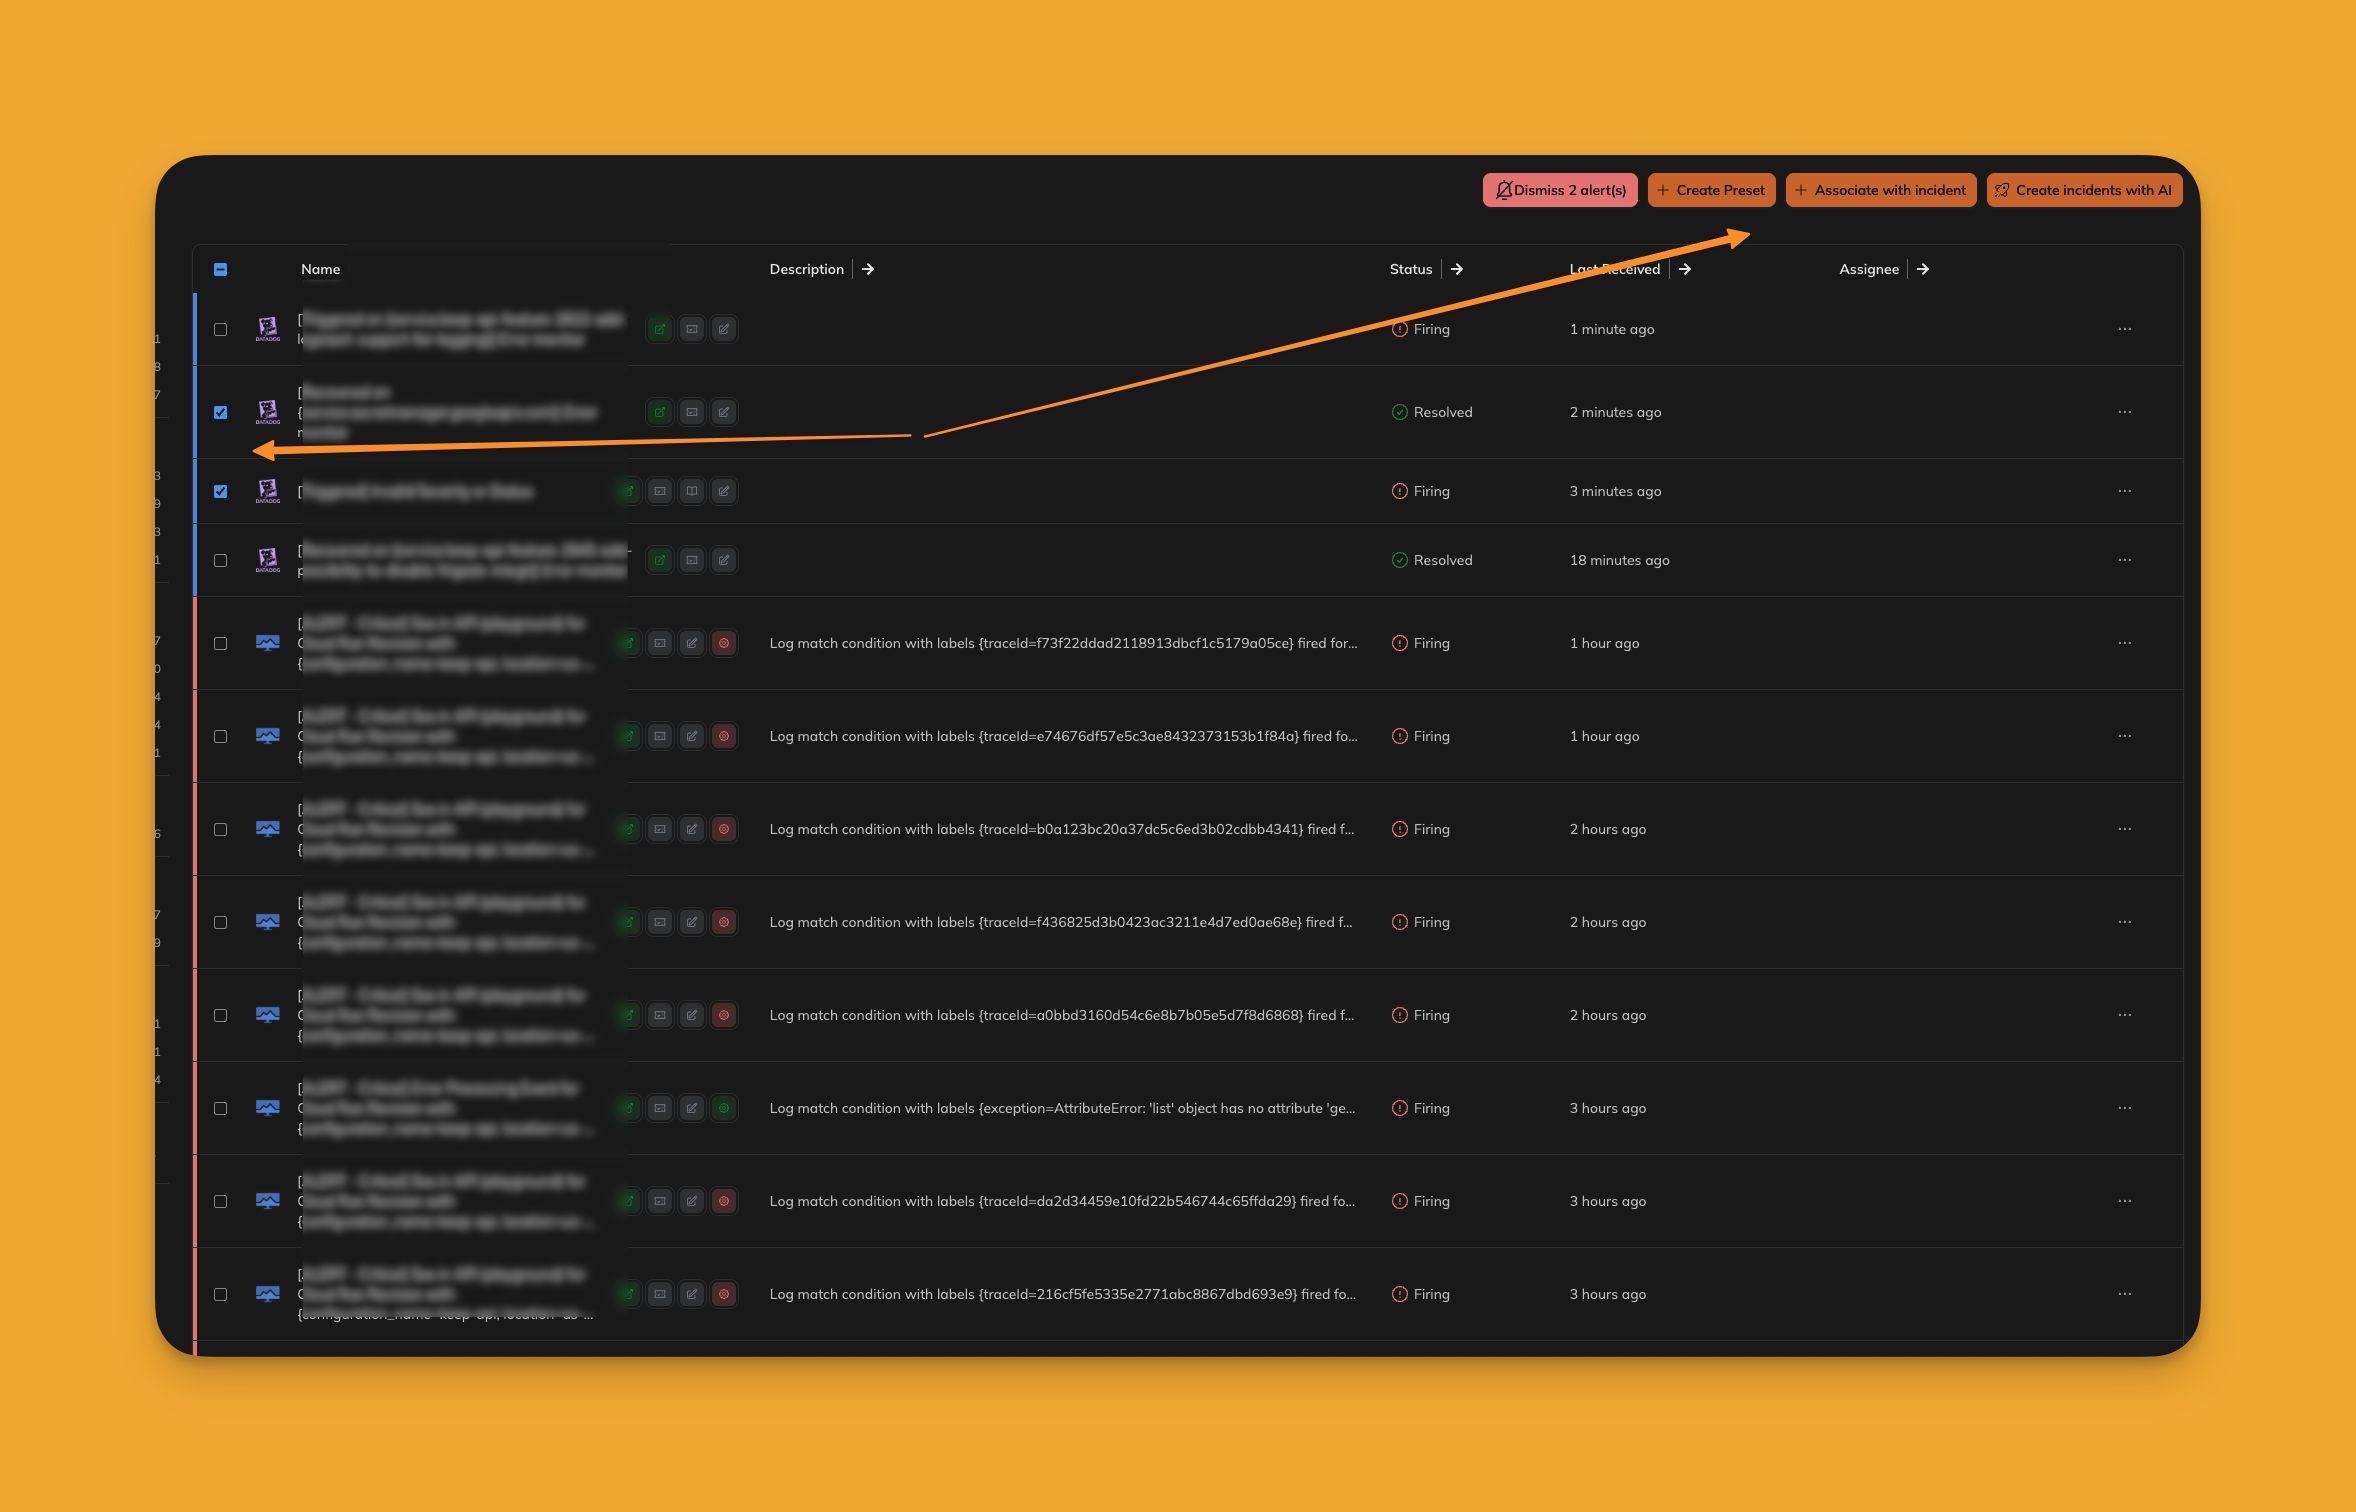
Task: Click note edit icon on traceId=e74676 alert row
Action: click(692, 736)
